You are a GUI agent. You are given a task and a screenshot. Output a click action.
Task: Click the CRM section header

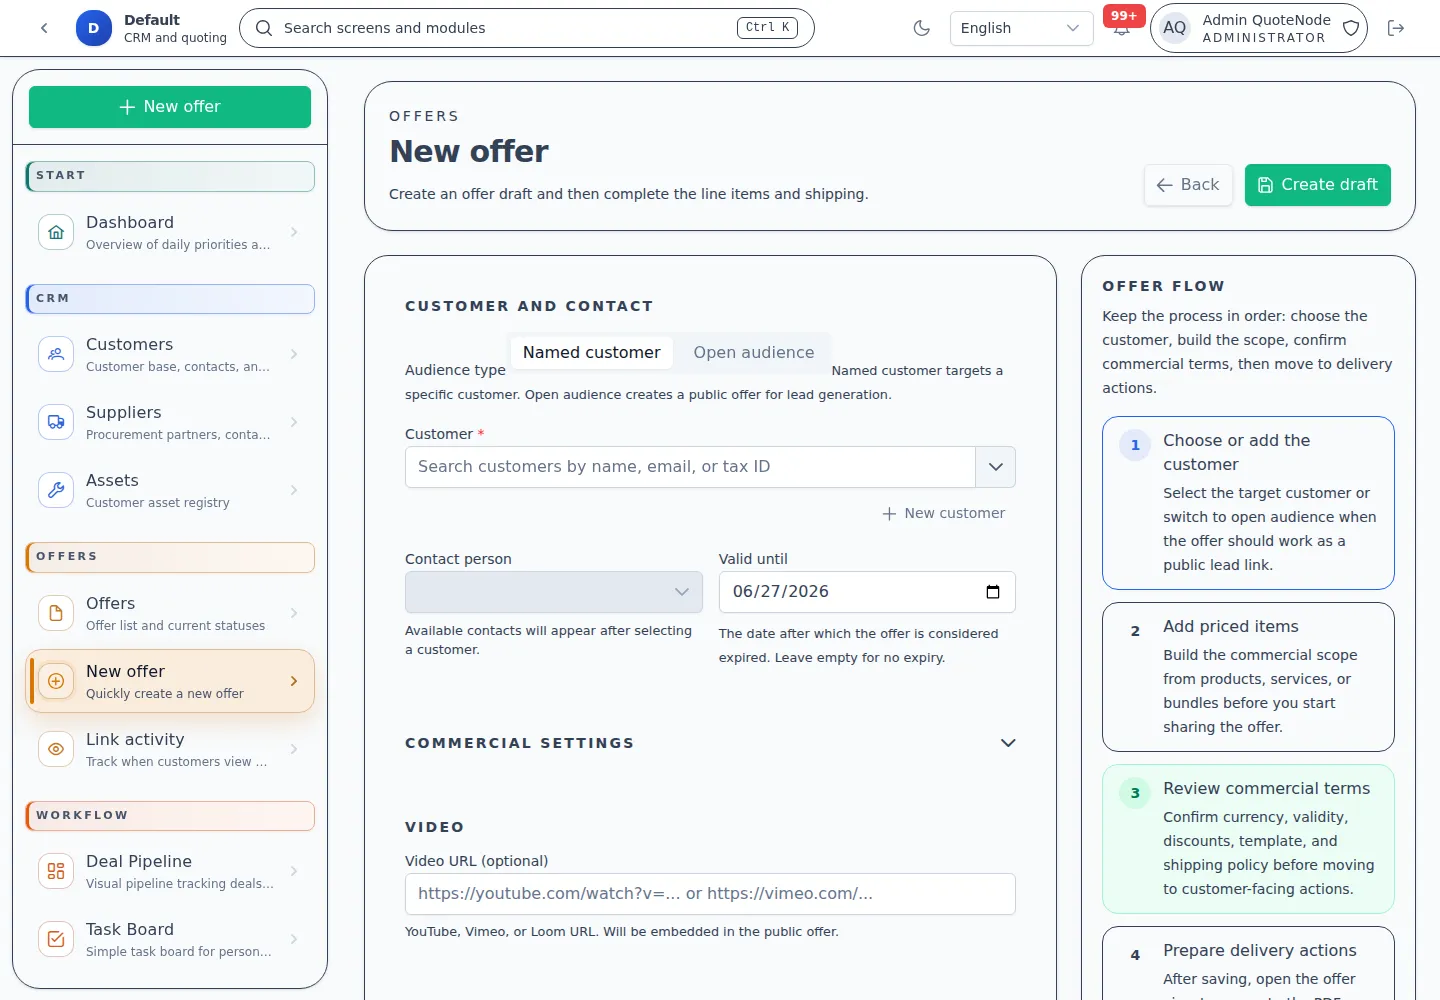click(170, 299)
